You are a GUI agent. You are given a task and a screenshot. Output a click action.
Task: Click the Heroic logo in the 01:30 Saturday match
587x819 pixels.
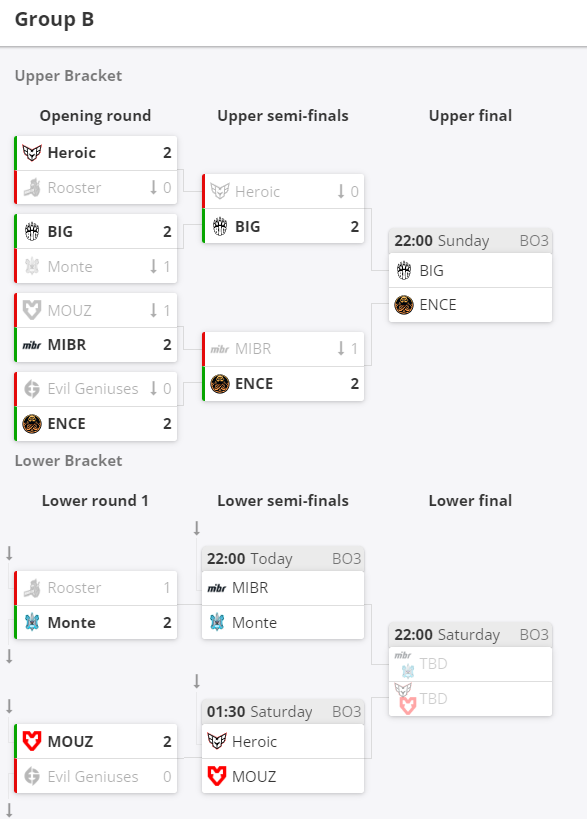click(x=217, y=741)
